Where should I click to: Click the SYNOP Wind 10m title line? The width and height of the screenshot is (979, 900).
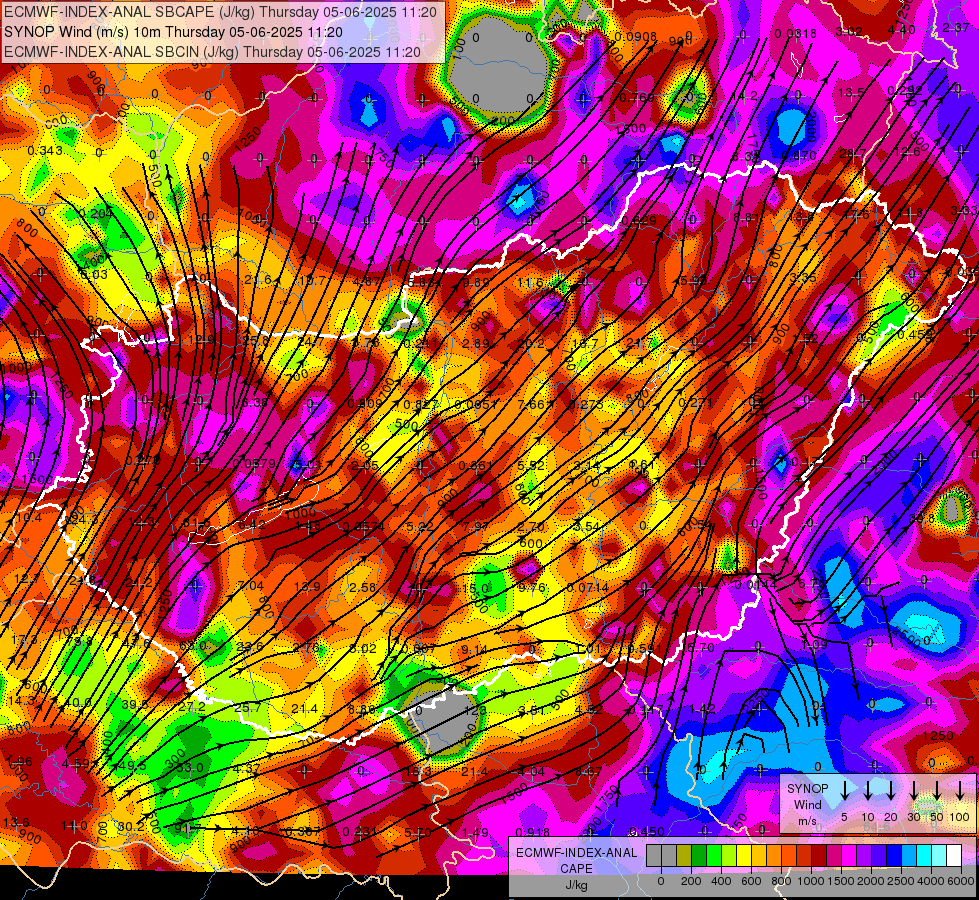pyautogui.click(x=173, y=32)
